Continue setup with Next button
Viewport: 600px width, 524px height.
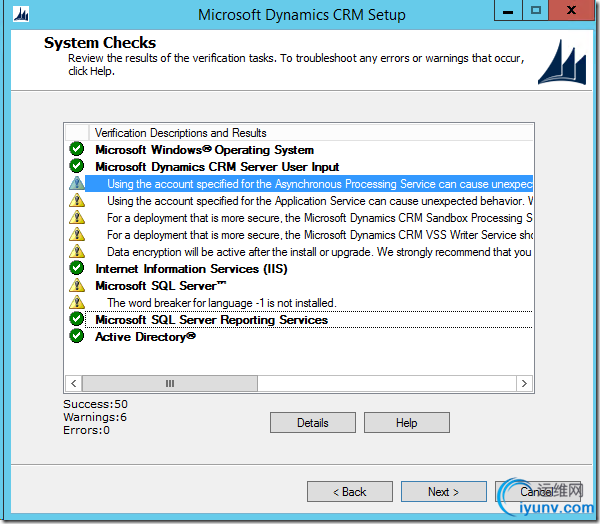coord(443,491)
